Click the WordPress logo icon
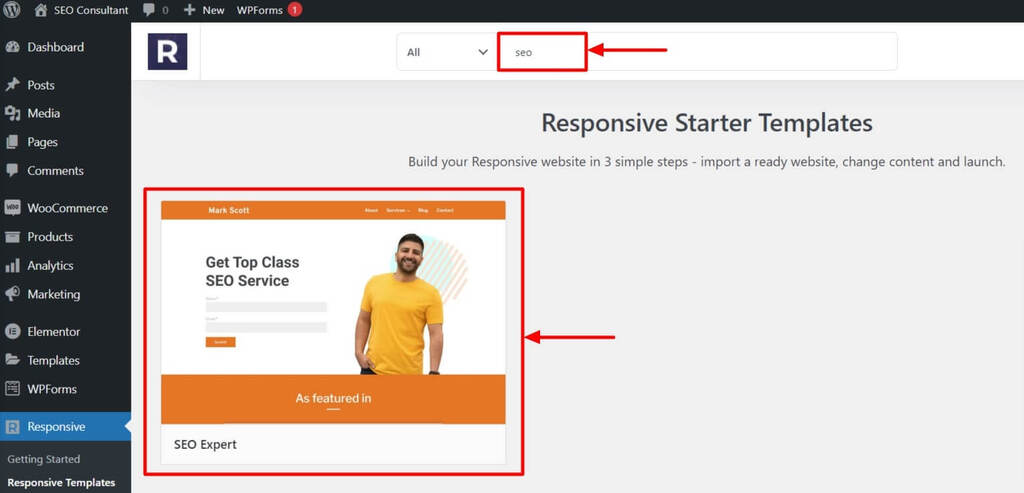Image resolution: width=1024 pixels, height=493 pixels. click(12, 10)
